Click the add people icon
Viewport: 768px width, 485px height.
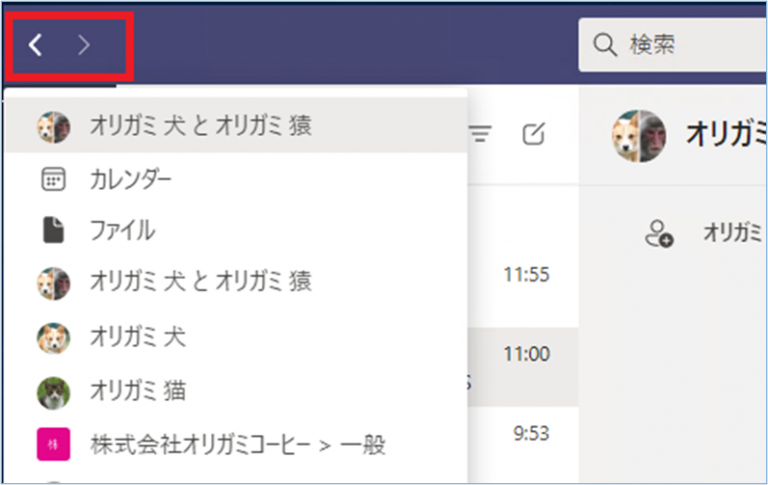(659, 234)
